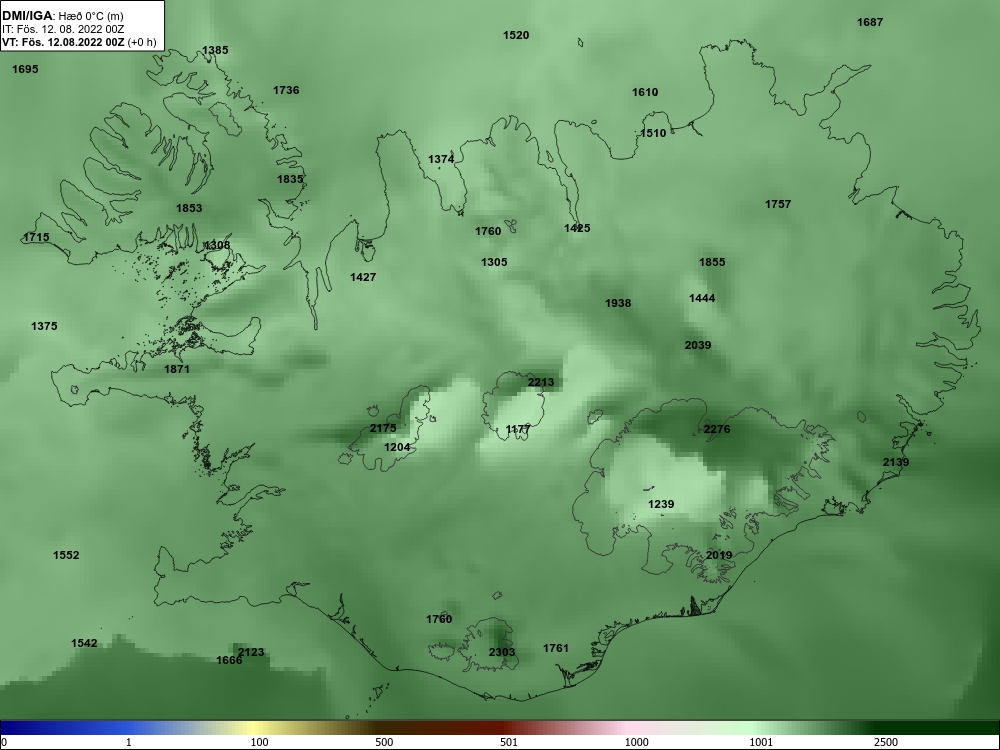The width and height of the screenshot is (1000, 750).
Task: Click the legend tick label 1000
Action: pos(636,742)
